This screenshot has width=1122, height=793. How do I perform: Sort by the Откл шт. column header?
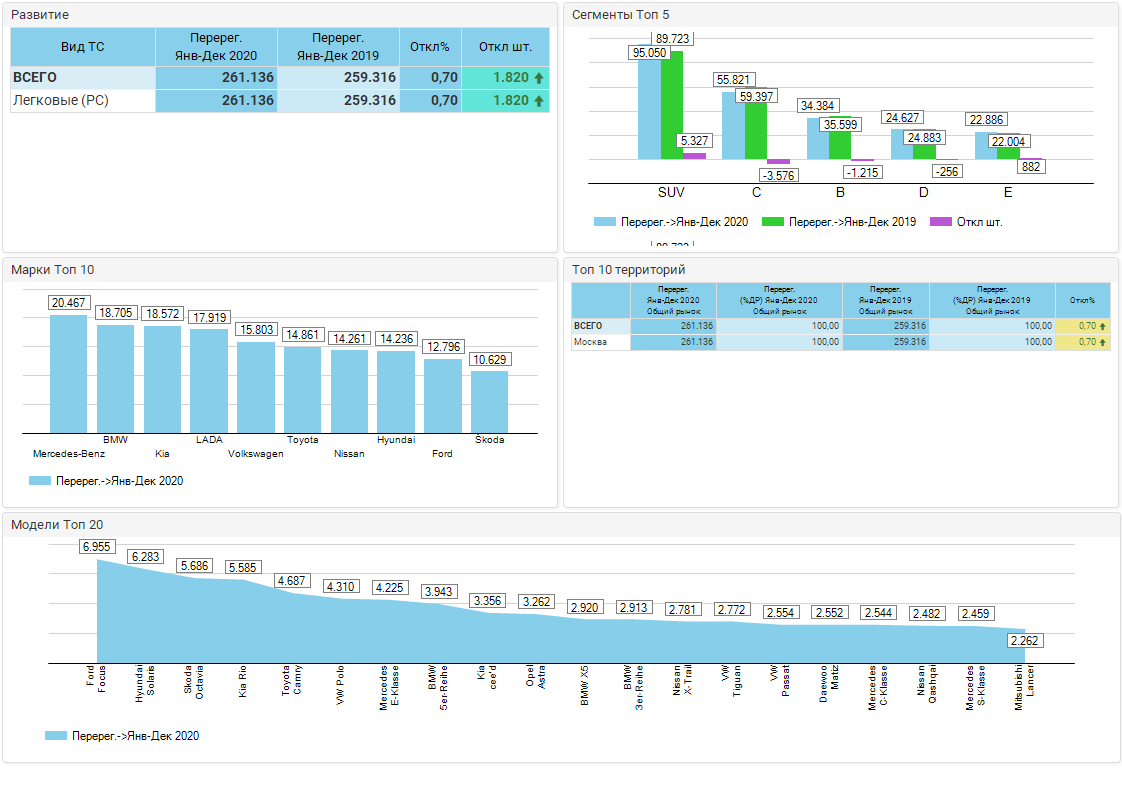505,47
